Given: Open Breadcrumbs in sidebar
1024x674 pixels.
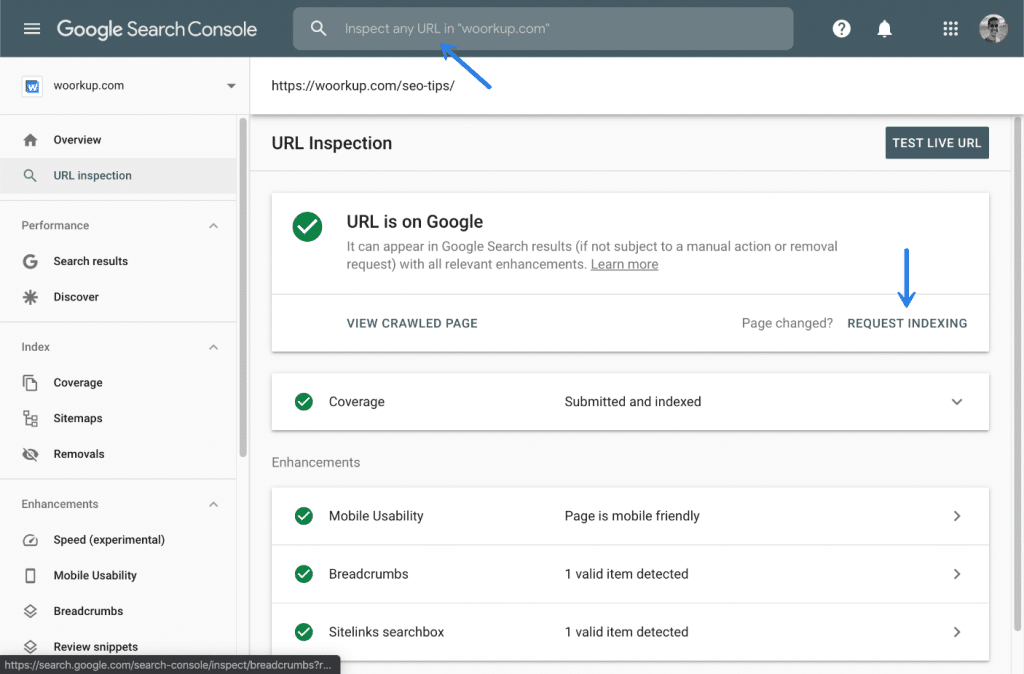Looking at the screenshot, I should click(x=88, y=611).
